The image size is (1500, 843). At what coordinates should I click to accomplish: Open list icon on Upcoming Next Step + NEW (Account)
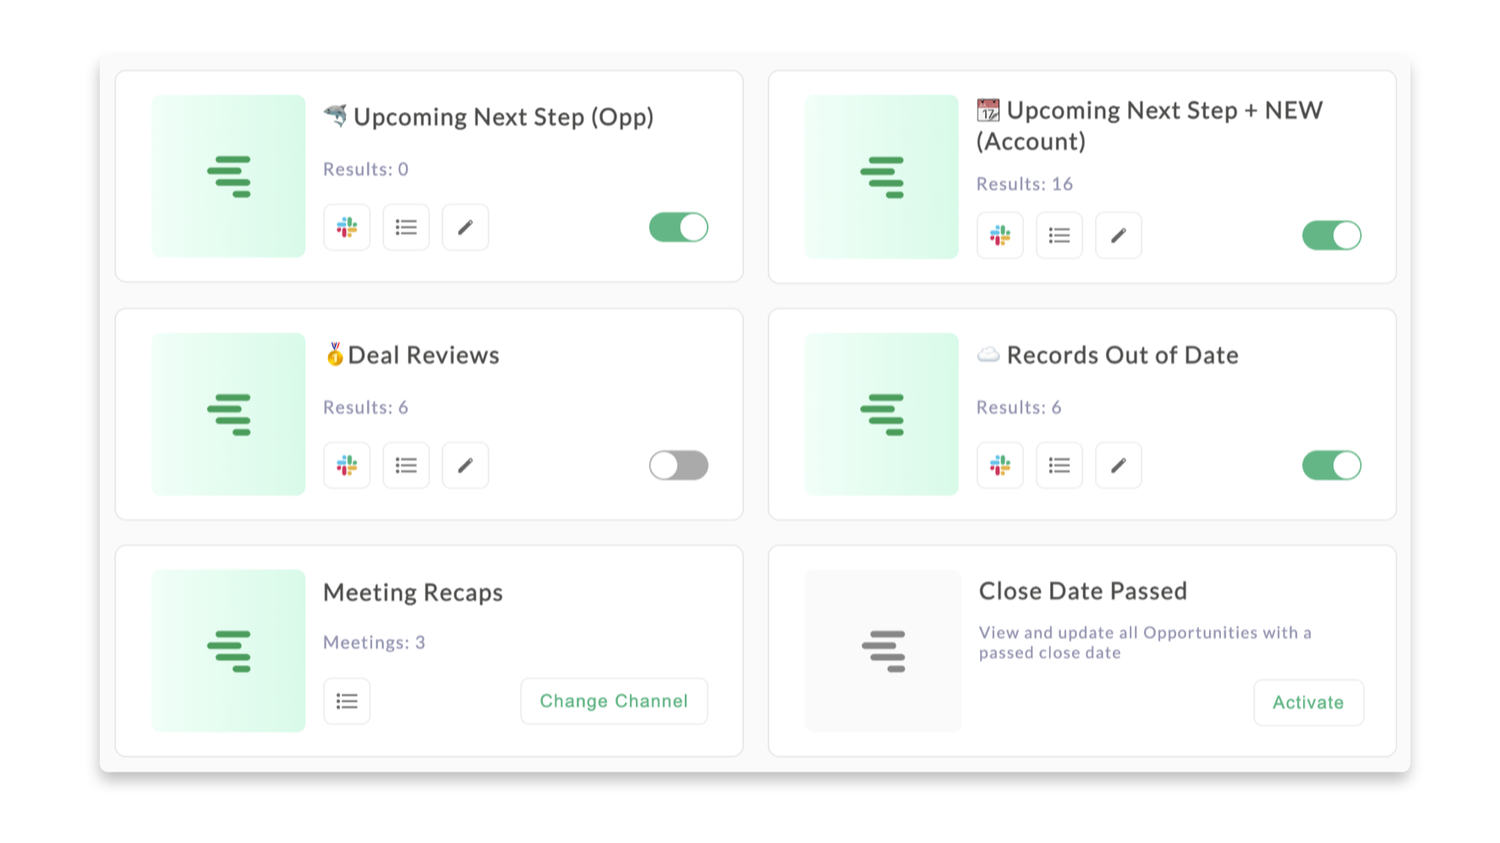(x=1059, y=236)
